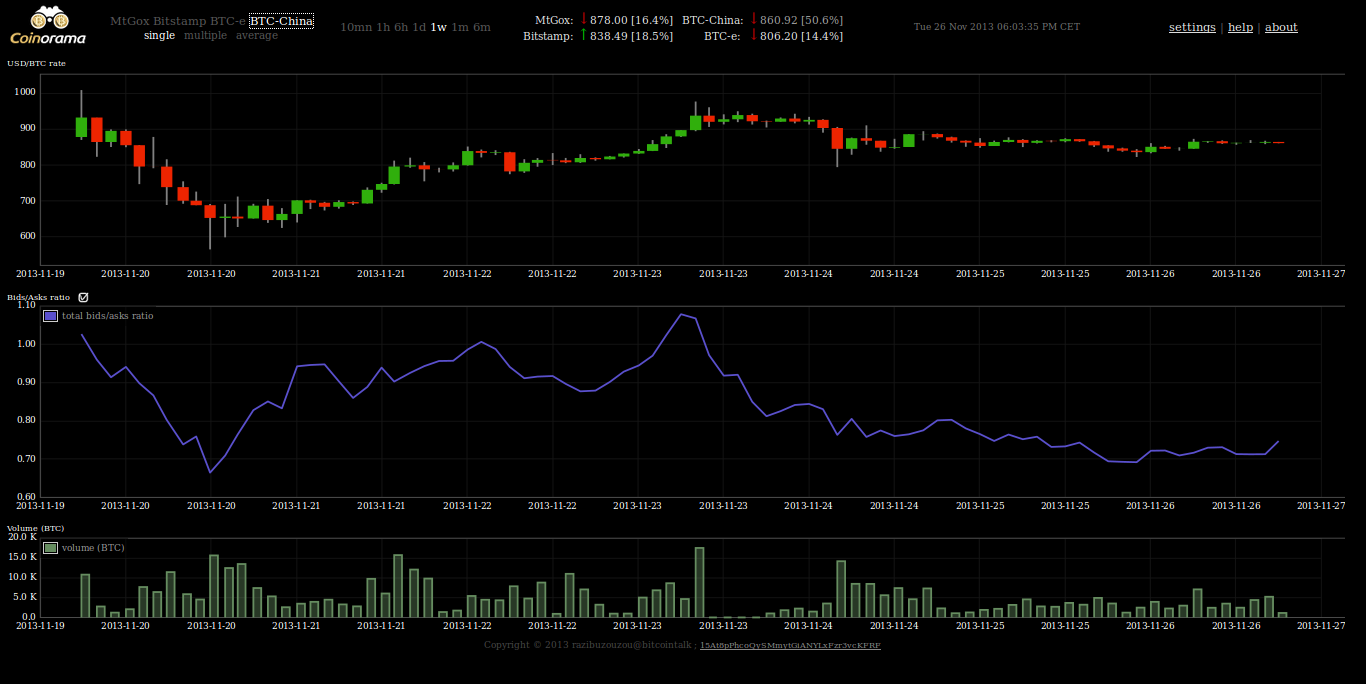Click the Bitstamp price 838.49 [18.5%]
1366x684 pixels.
[x=631, y=36]
